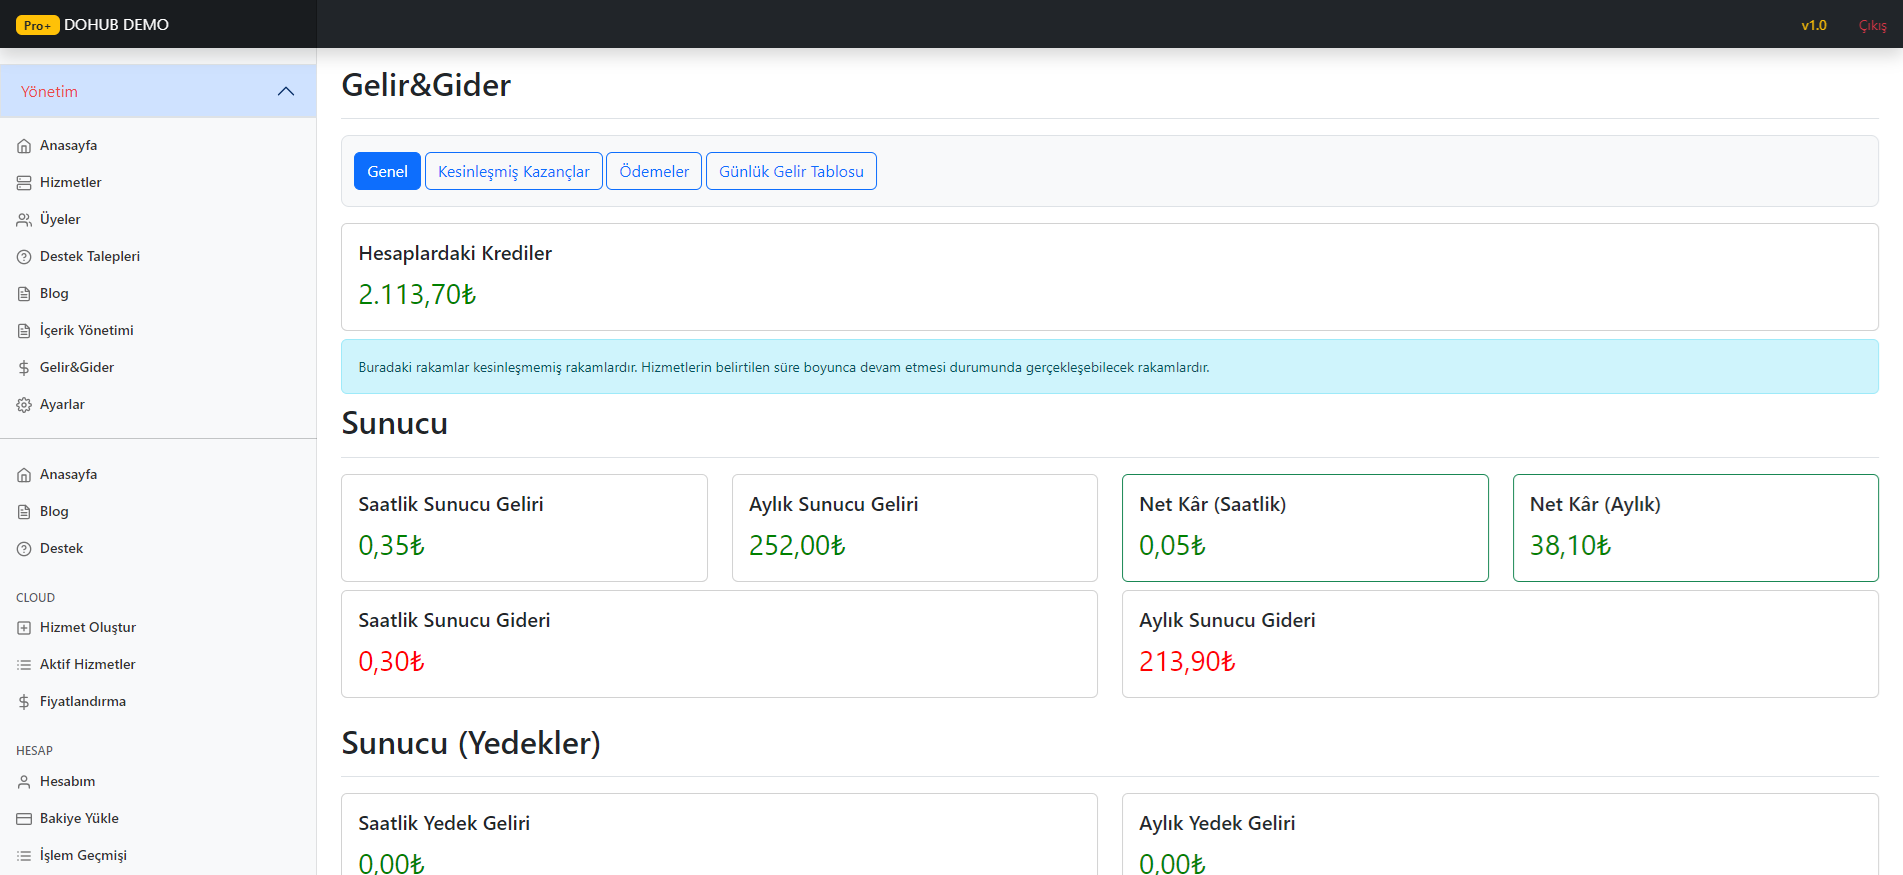1903x875 pixels.
Task: Click the v1.0 version link
Action: coord(1814,25)
